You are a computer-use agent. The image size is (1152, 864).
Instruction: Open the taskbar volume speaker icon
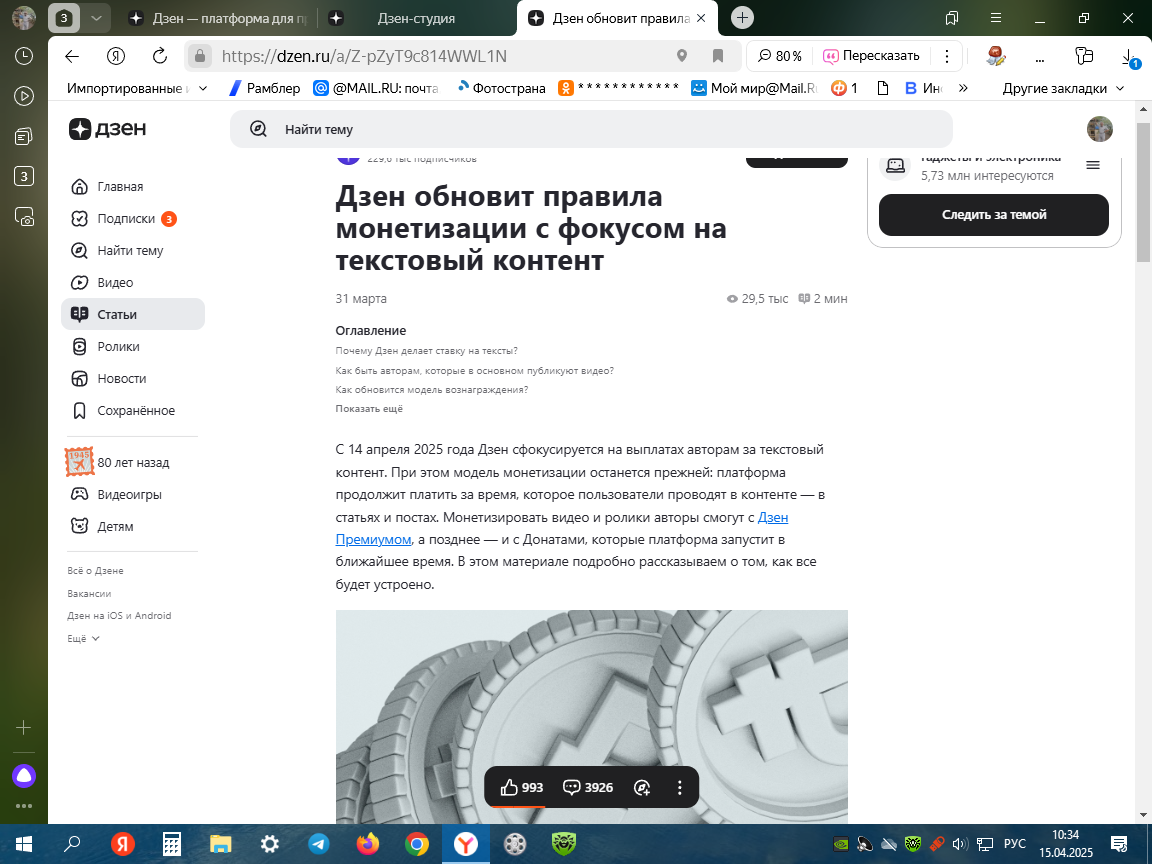click(960, 844)
